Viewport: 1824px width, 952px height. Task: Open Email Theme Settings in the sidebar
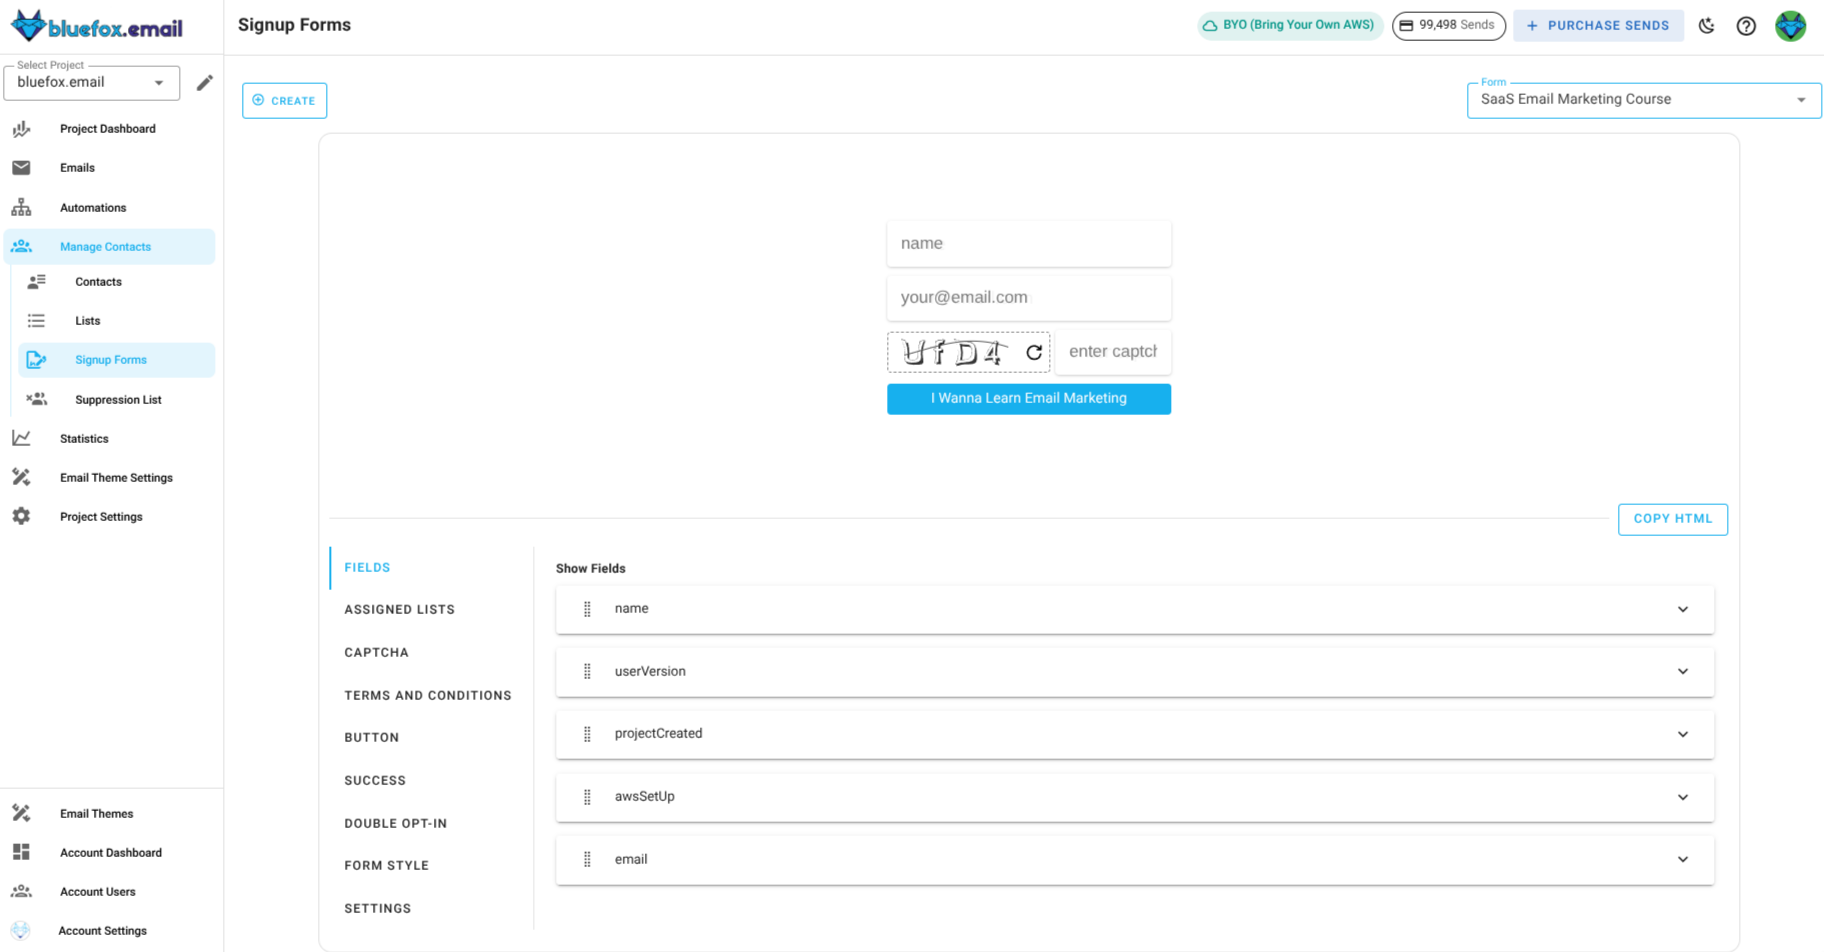[x=115, y=477]
